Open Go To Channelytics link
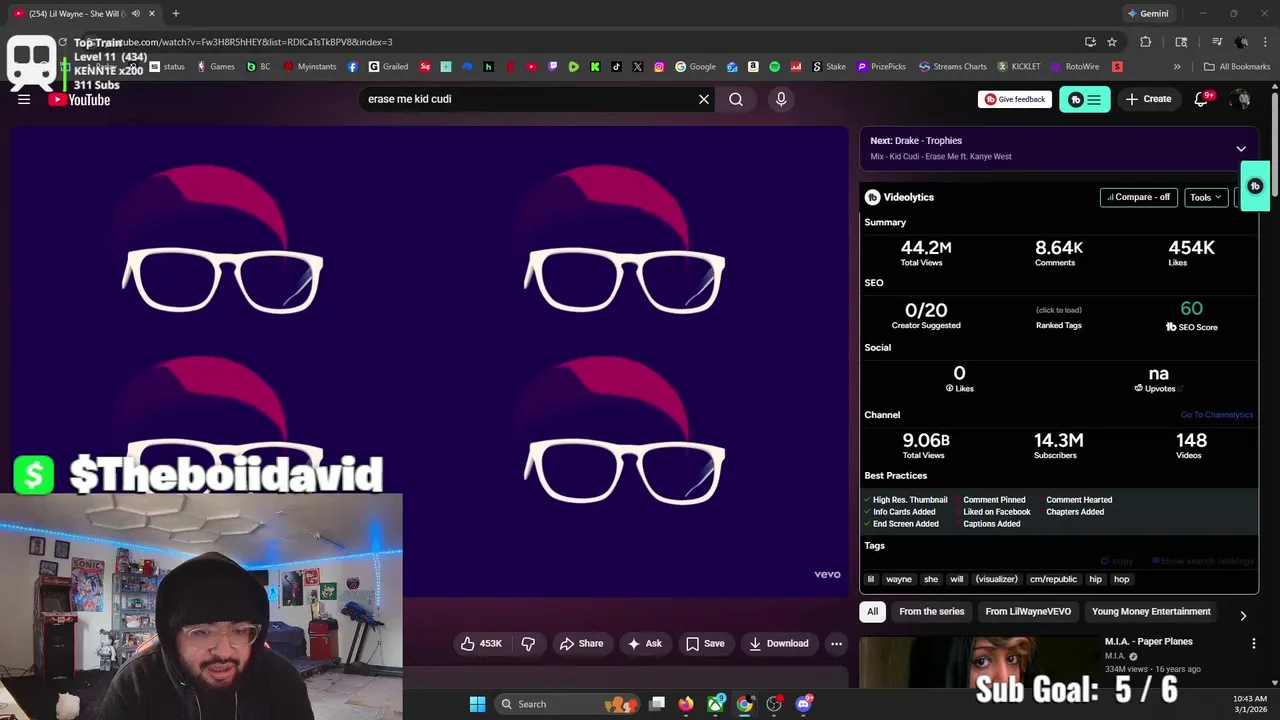Viewport: 1280px width, 720px height. tap(1216, 415)
